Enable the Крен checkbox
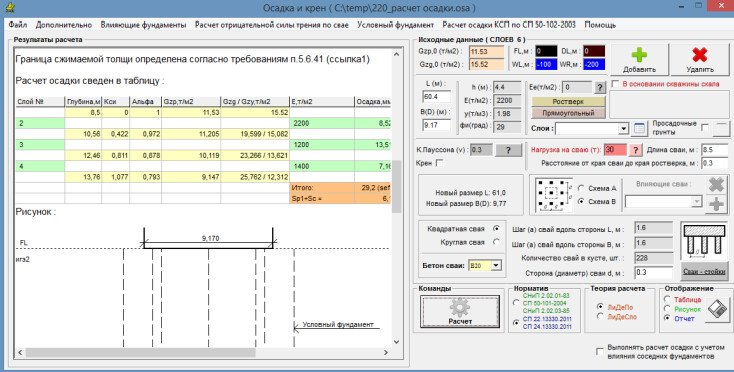Viewport: 734px width, 372px height. [x=439, y=163]
